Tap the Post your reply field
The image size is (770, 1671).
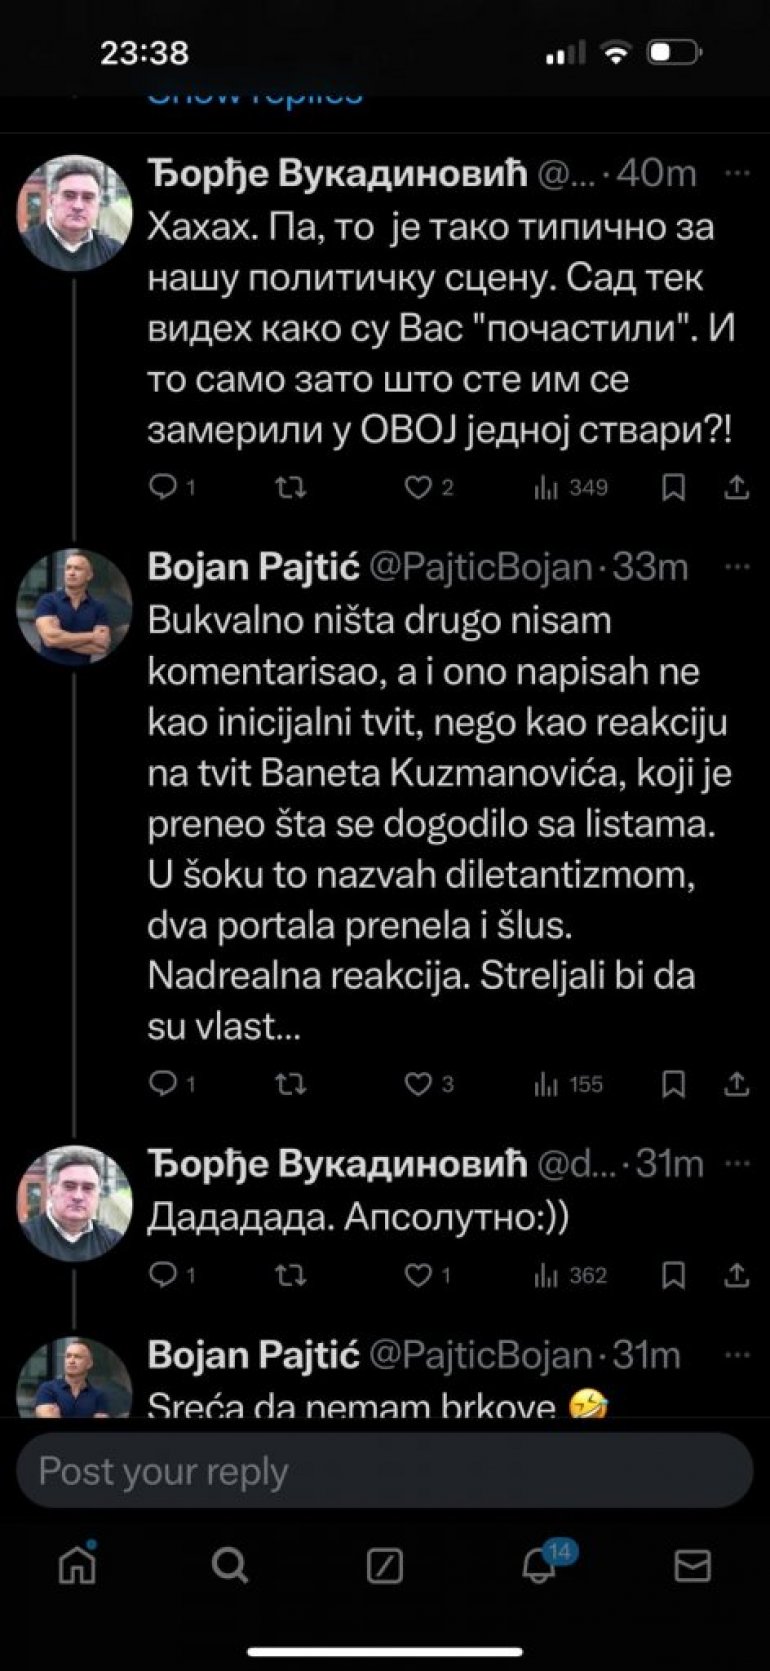pyautogui.click(x=385, y=1472)
